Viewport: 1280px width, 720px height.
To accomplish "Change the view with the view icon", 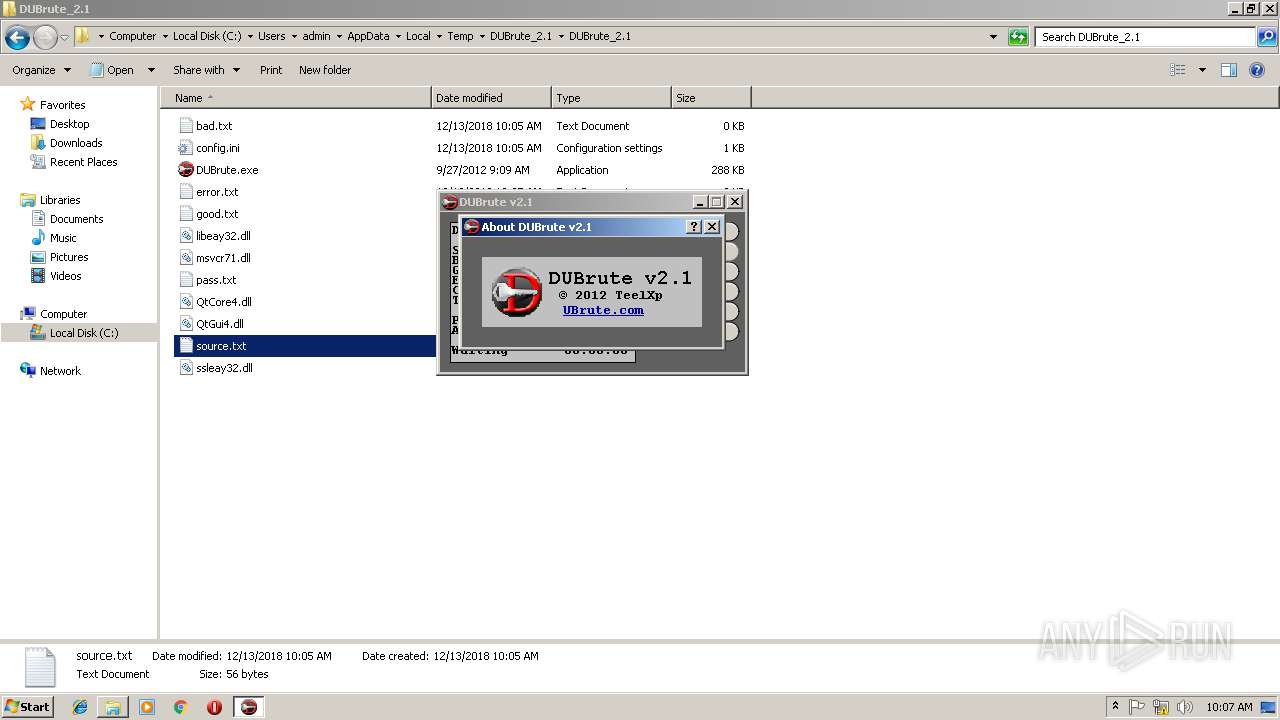I will point(1178,70).
